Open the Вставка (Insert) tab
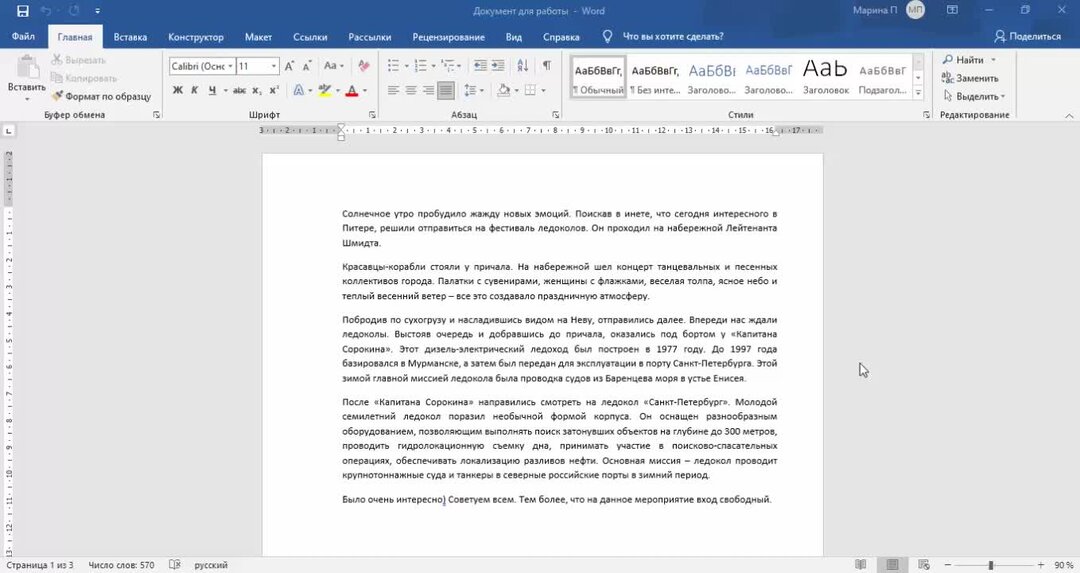1080x573 pixels. click(130, 37)
